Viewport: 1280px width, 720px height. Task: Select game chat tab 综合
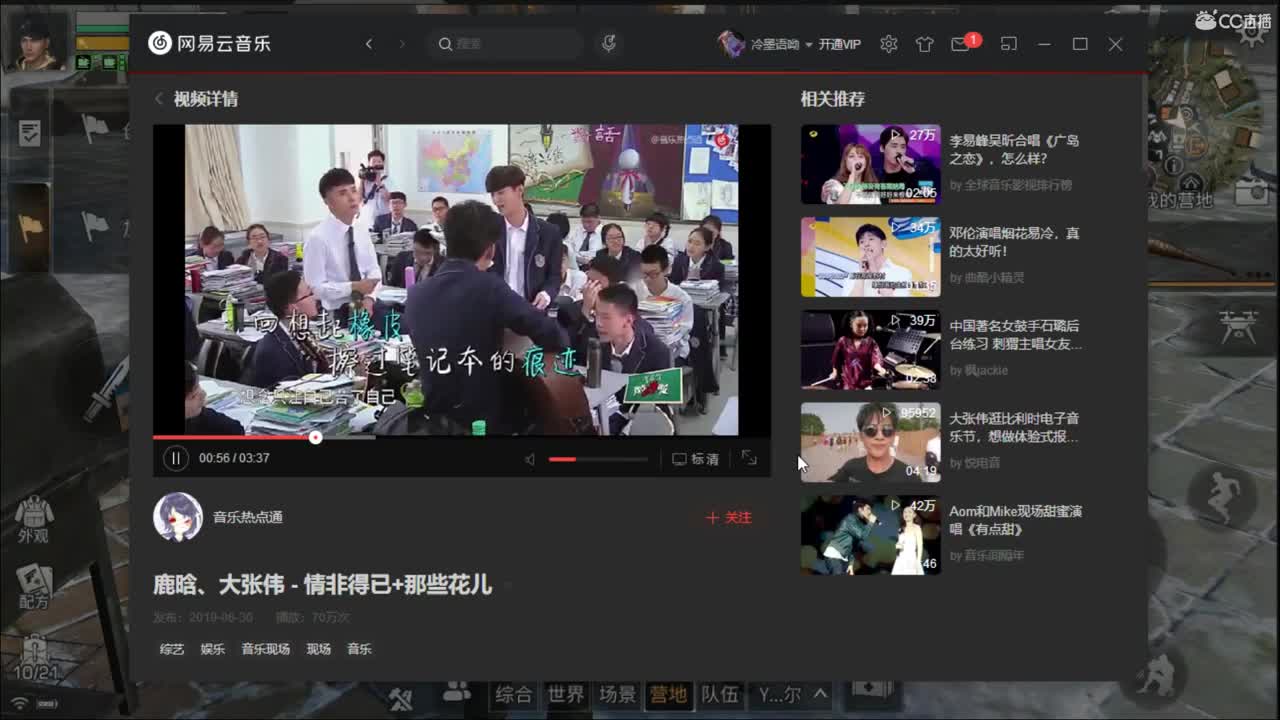[x=513, y=694]
